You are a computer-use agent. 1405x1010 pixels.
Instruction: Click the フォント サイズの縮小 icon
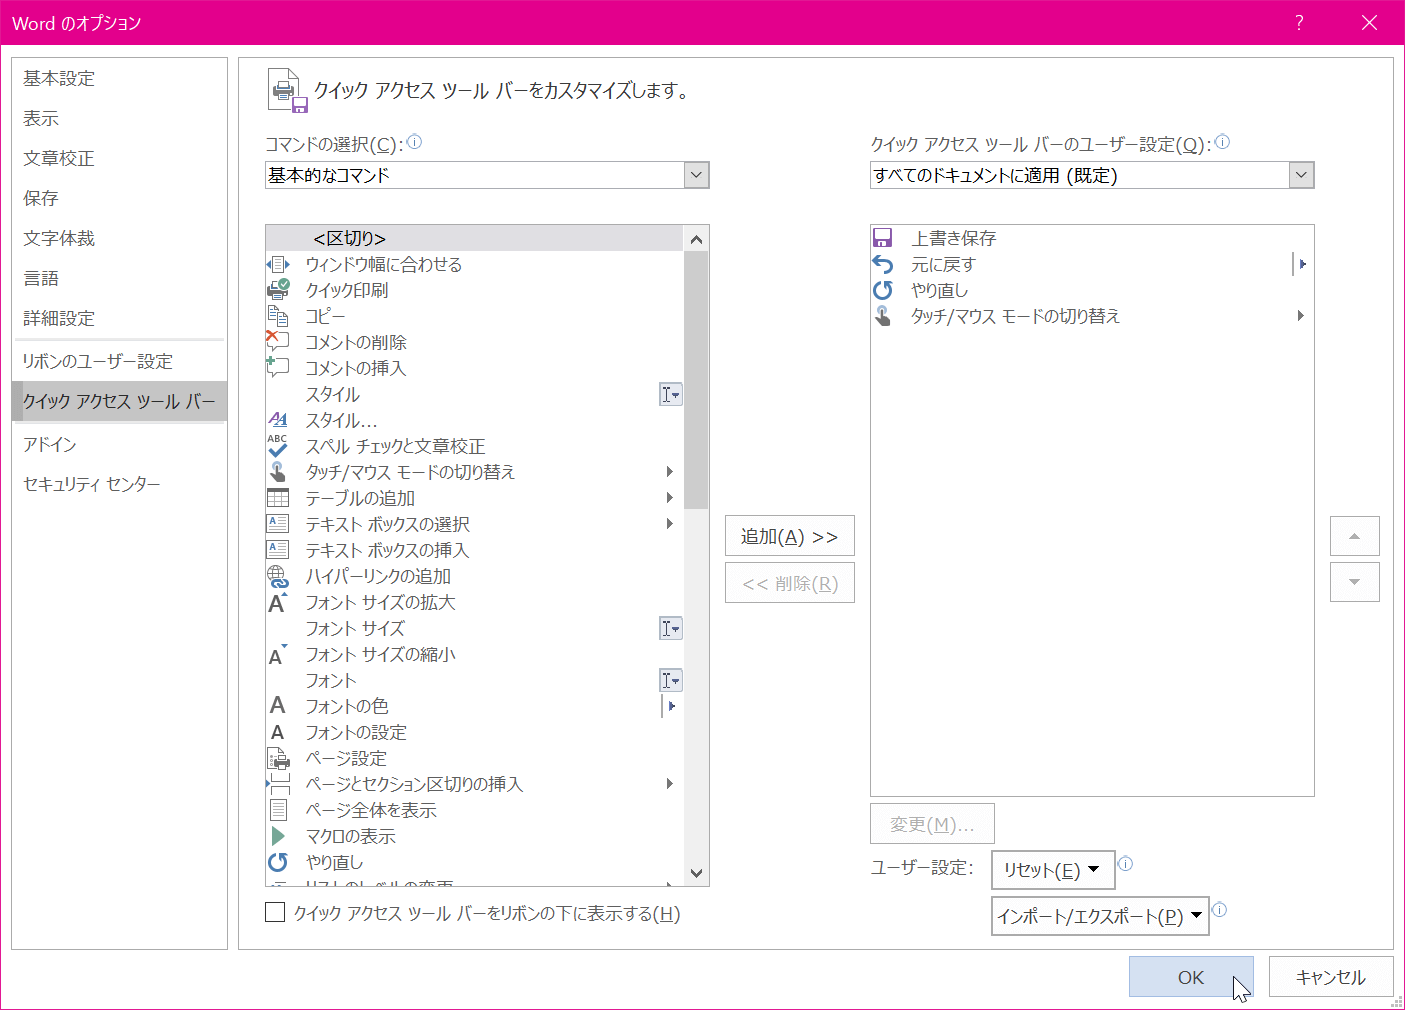point(278,655)
